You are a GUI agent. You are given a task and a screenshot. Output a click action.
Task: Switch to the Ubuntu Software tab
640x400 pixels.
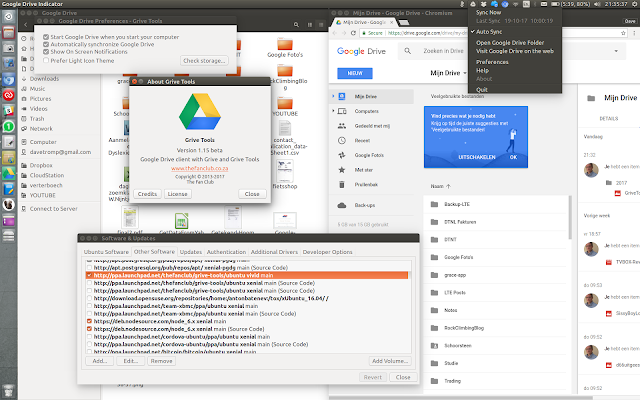click(x=106, y=252)
